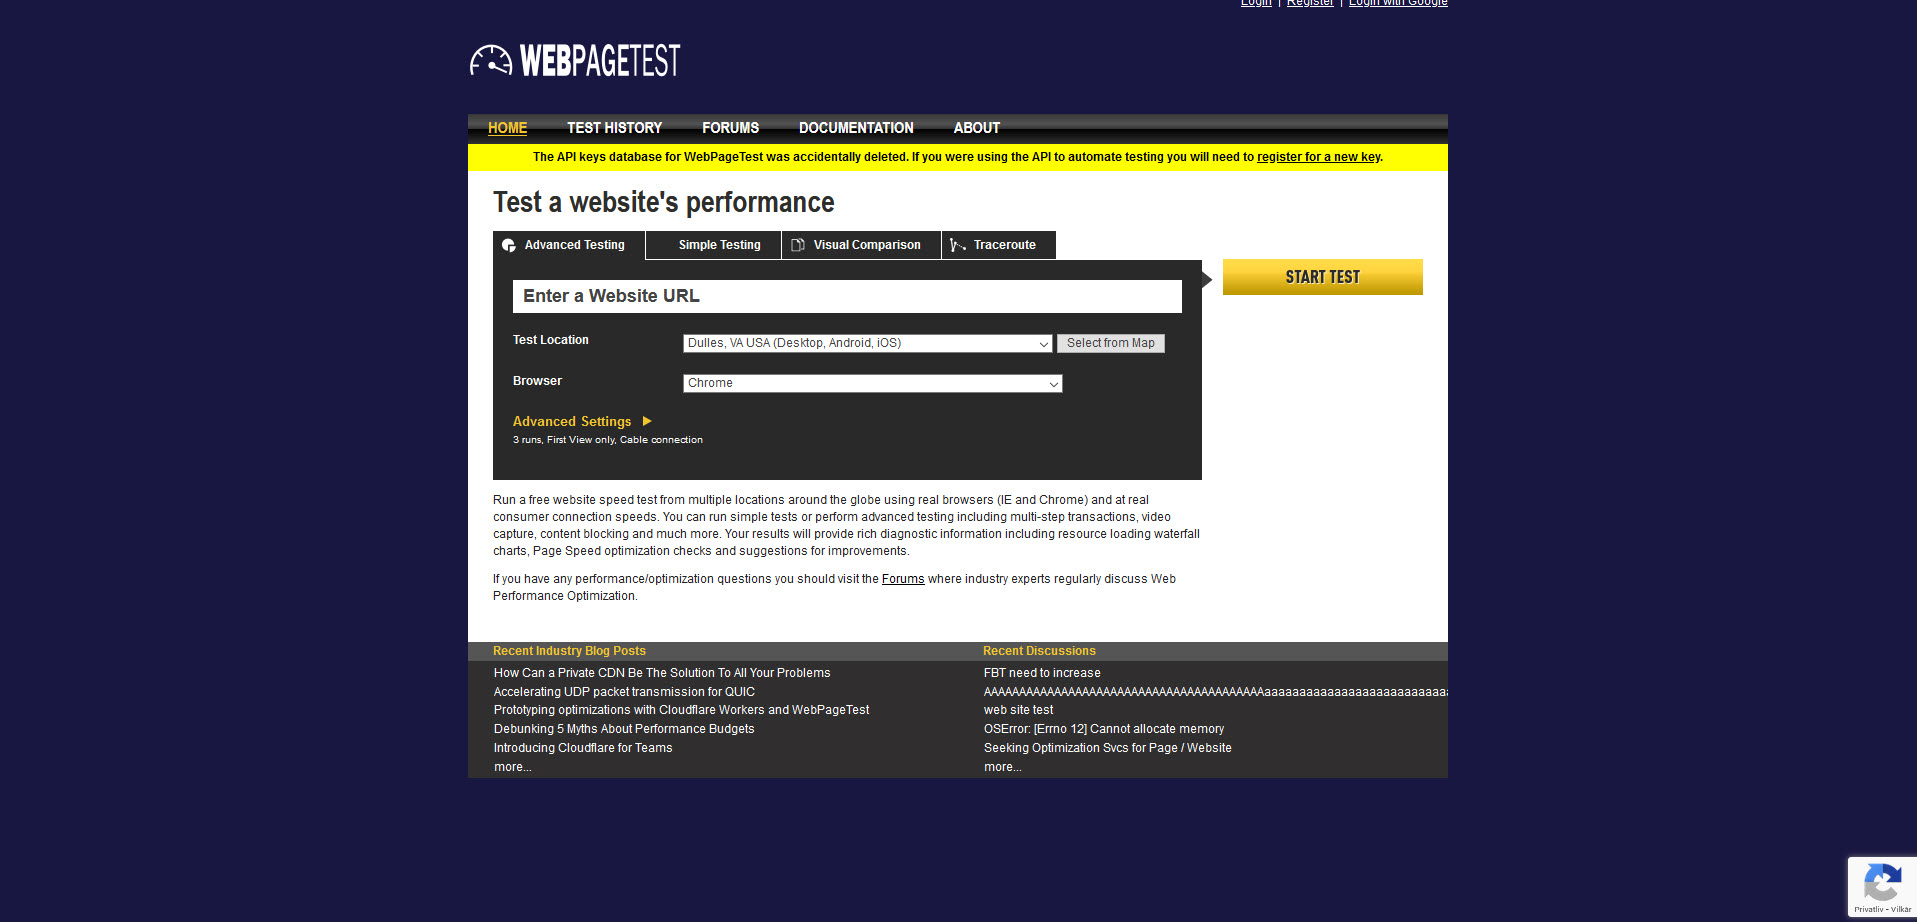This screenshot has height=922, width=1917.
Task: Open the TEST HISTORY menu item
Action: tap(614, 128)
